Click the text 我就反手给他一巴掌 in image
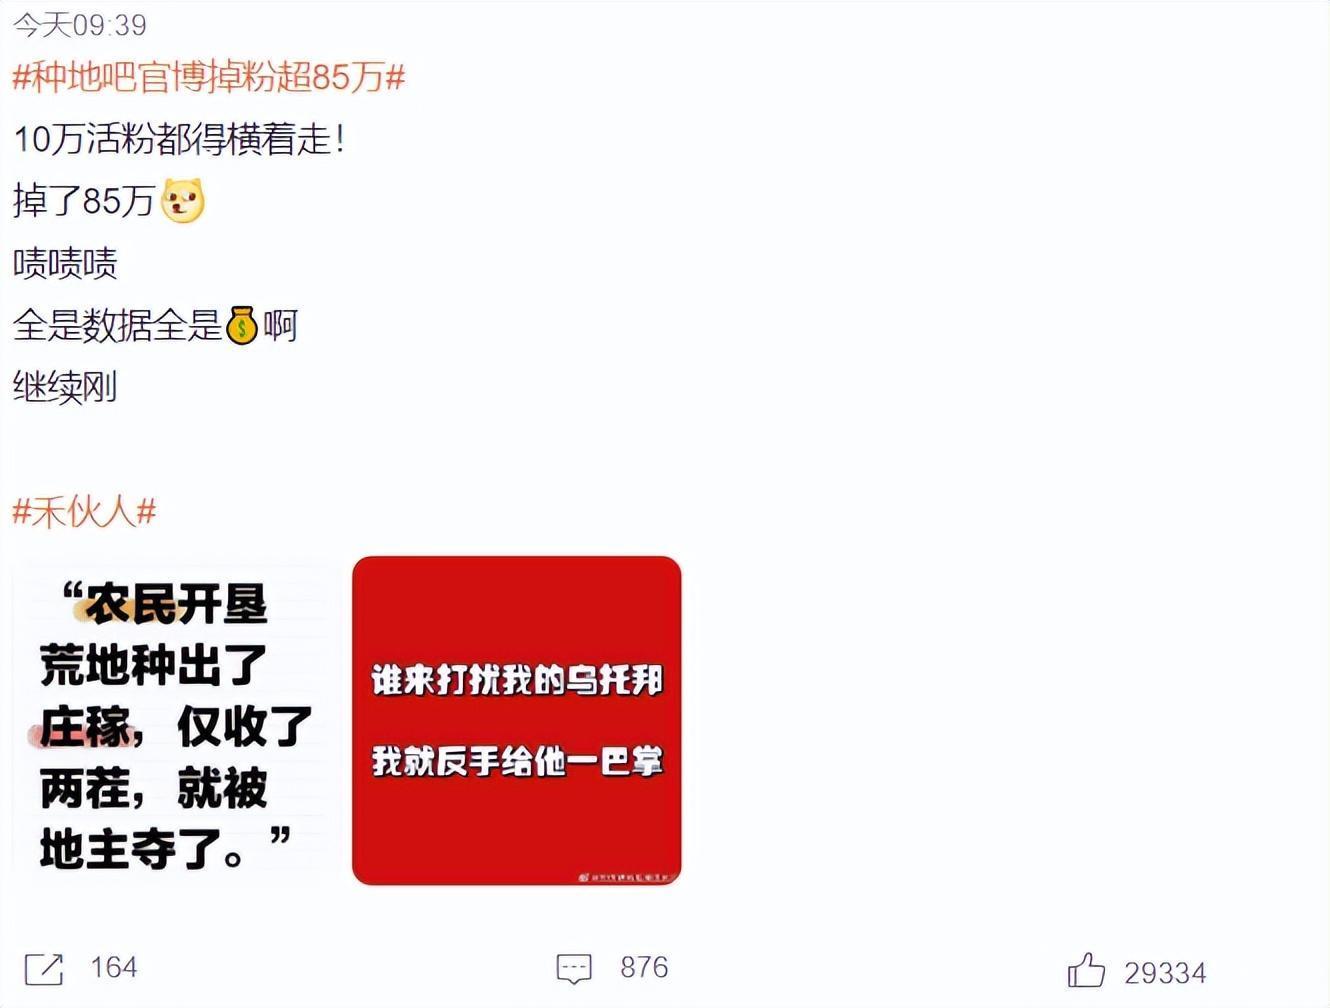Viewport: 1330px width, 1008px height. click(x=517, y=761)
